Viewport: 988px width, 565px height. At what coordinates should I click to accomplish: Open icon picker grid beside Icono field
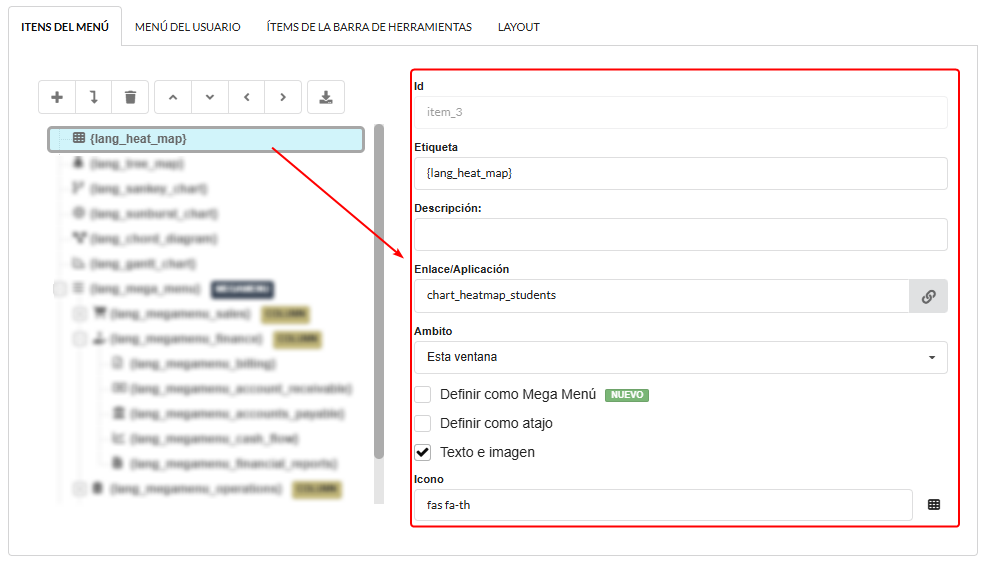(934, 505)
